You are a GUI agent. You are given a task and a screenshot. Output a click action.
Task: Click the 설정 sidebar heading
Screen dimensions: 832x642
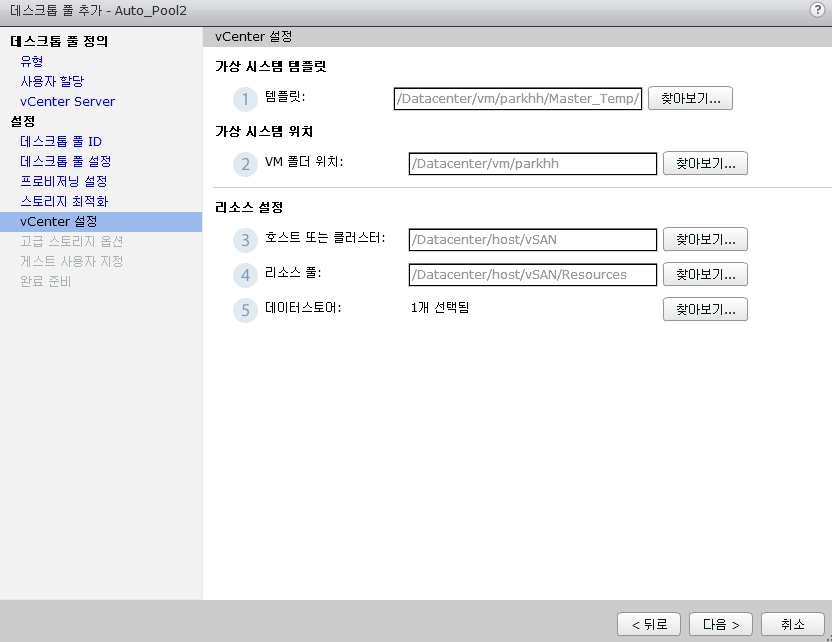click(x=23, y=122)
